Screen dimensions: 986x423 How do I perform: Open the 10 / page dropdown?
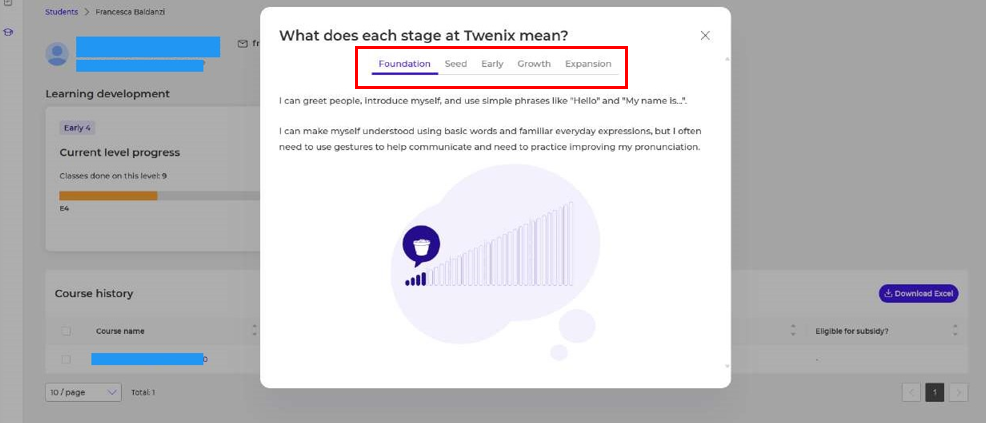pos(84,392)
